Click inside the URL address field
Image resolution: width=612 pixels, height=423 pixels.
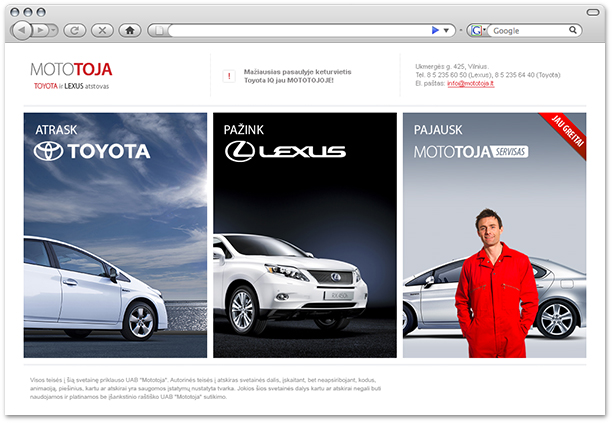tap(299, 30)
